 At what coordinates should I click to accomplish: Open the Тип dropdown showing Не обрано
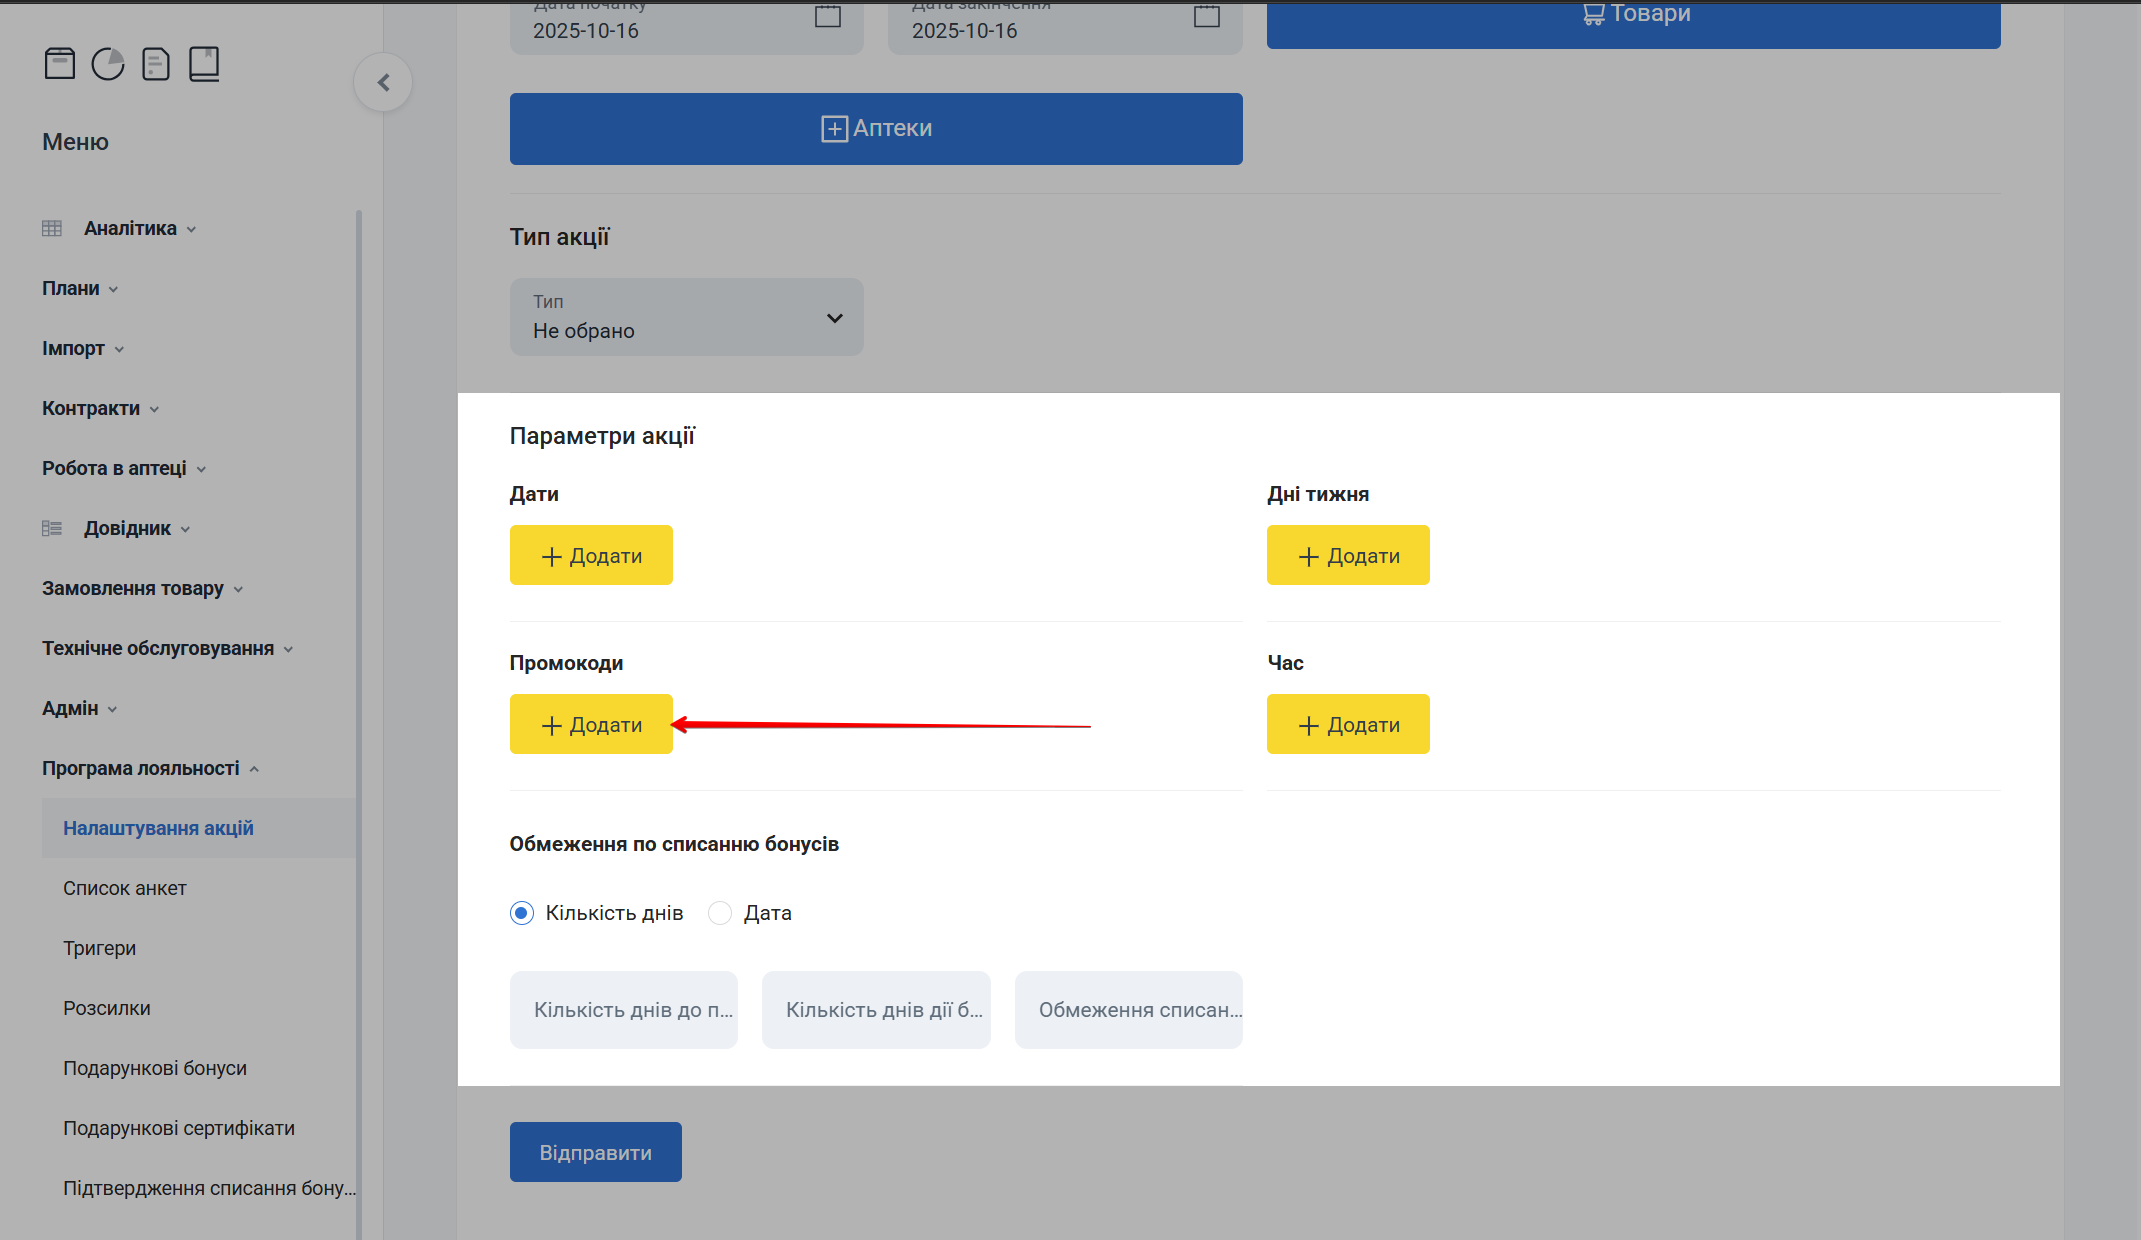point(686,317)
